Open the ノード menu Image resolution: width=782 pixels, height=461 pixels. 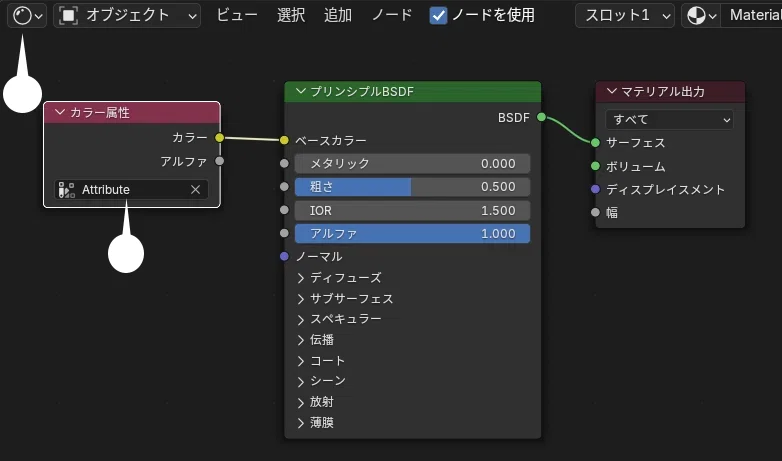392,15
